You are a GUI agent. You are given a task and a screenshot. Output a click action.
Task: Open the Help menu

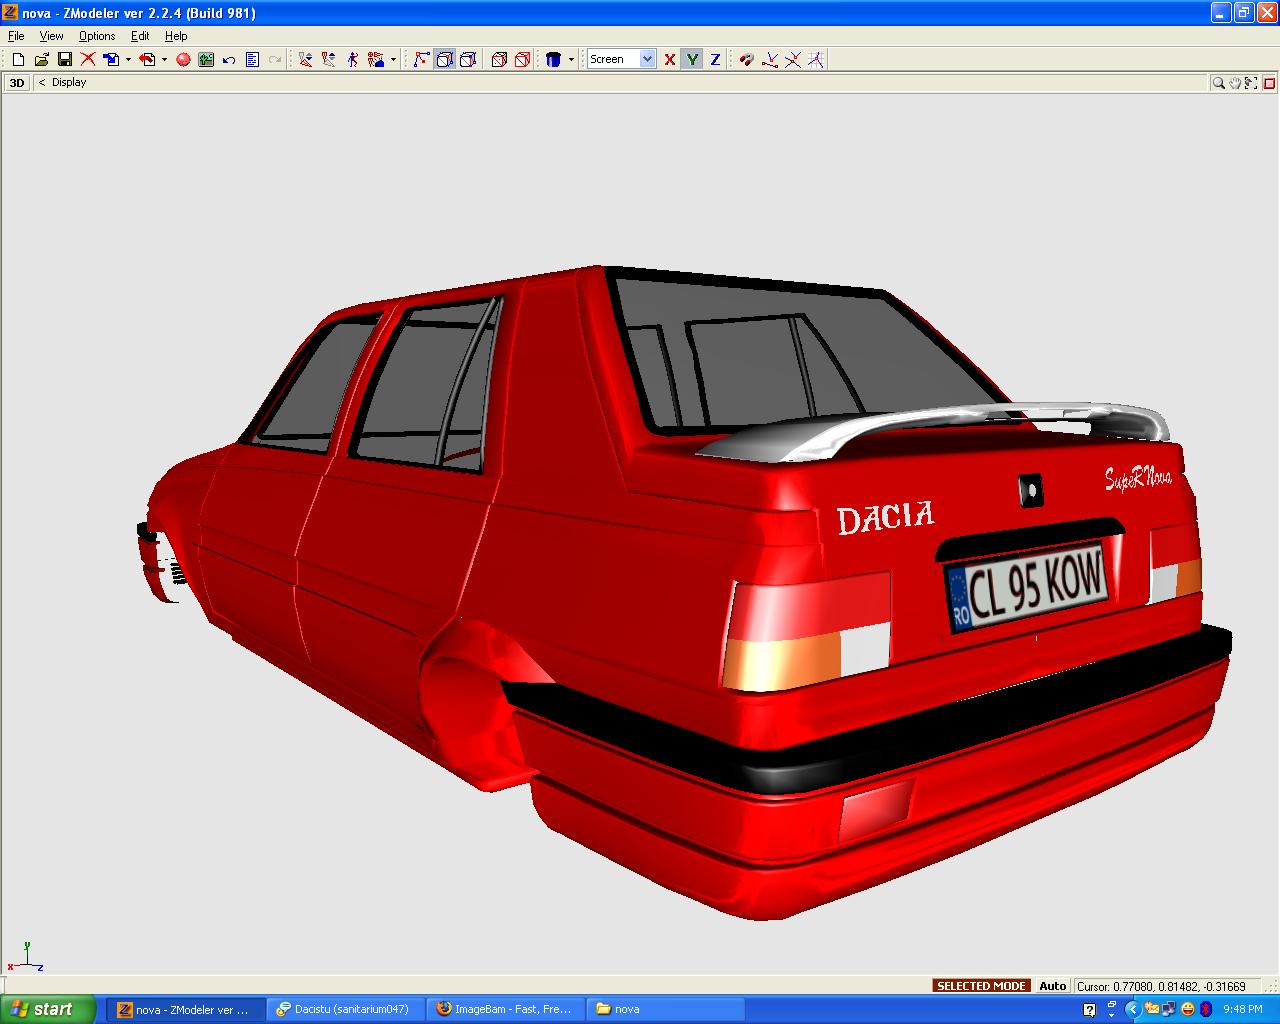176,36
